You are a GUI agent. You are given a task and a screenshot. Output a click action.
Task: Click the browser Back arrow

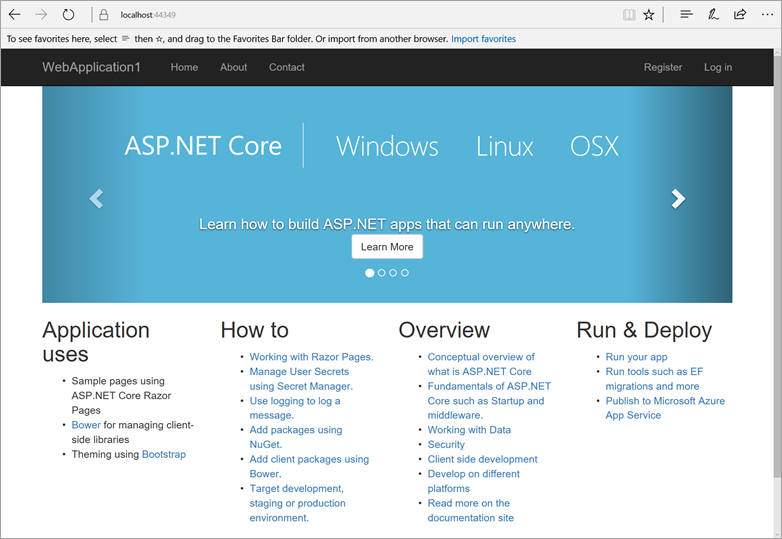tap(14, 14)
